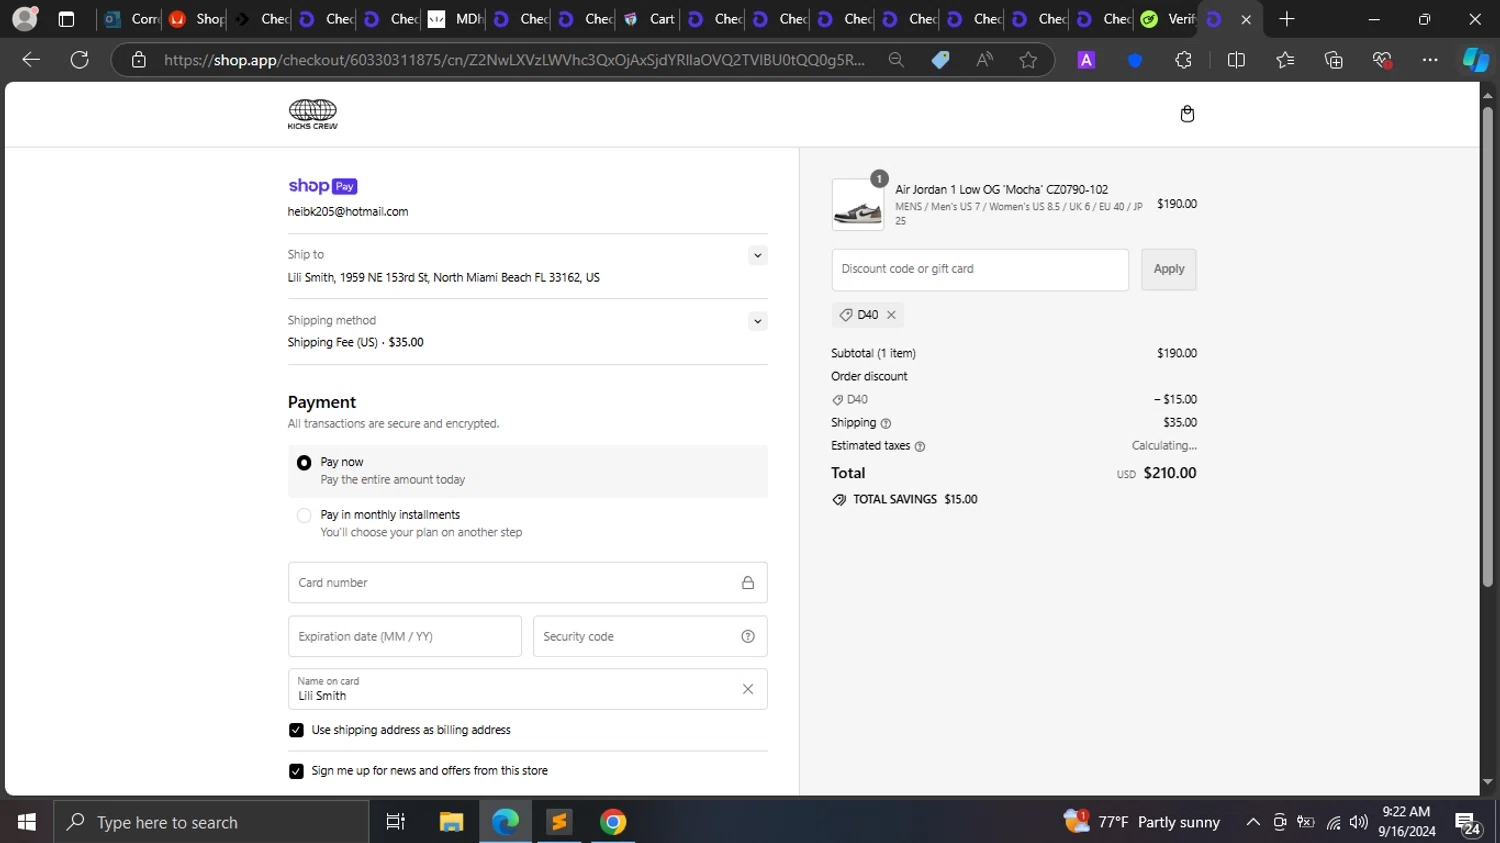This screenshot has height=843, width=1500.
Task: Click the zoom out magnifier in address bar
Action: tap(896, 60)
